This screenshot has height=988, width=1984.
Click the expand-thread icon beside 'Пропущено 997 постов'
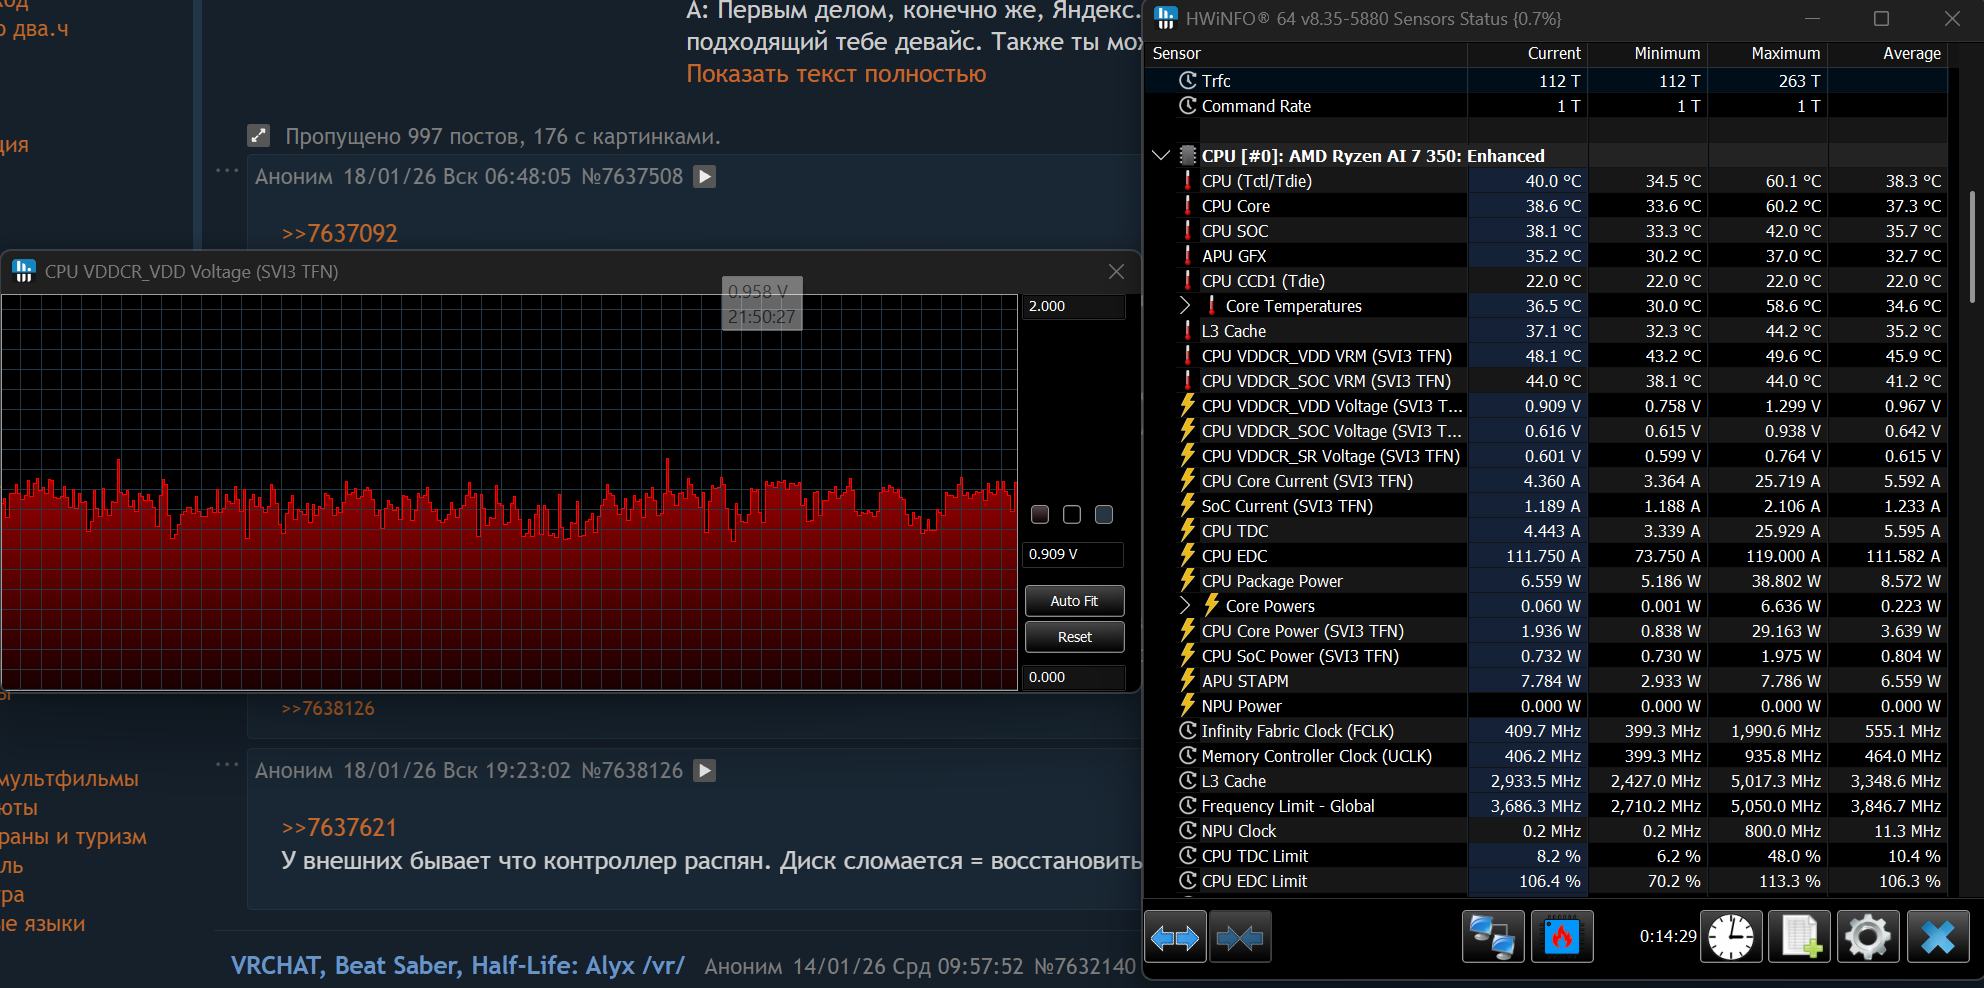click(259, 136)
